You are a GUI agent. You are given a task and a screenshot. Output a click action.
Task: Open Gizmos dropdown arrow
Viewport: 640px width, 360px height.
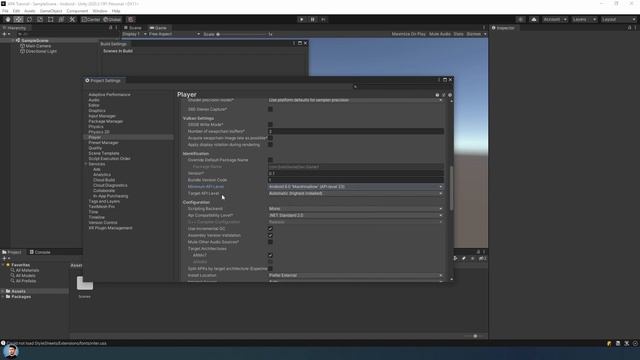[x=485, y=34]
